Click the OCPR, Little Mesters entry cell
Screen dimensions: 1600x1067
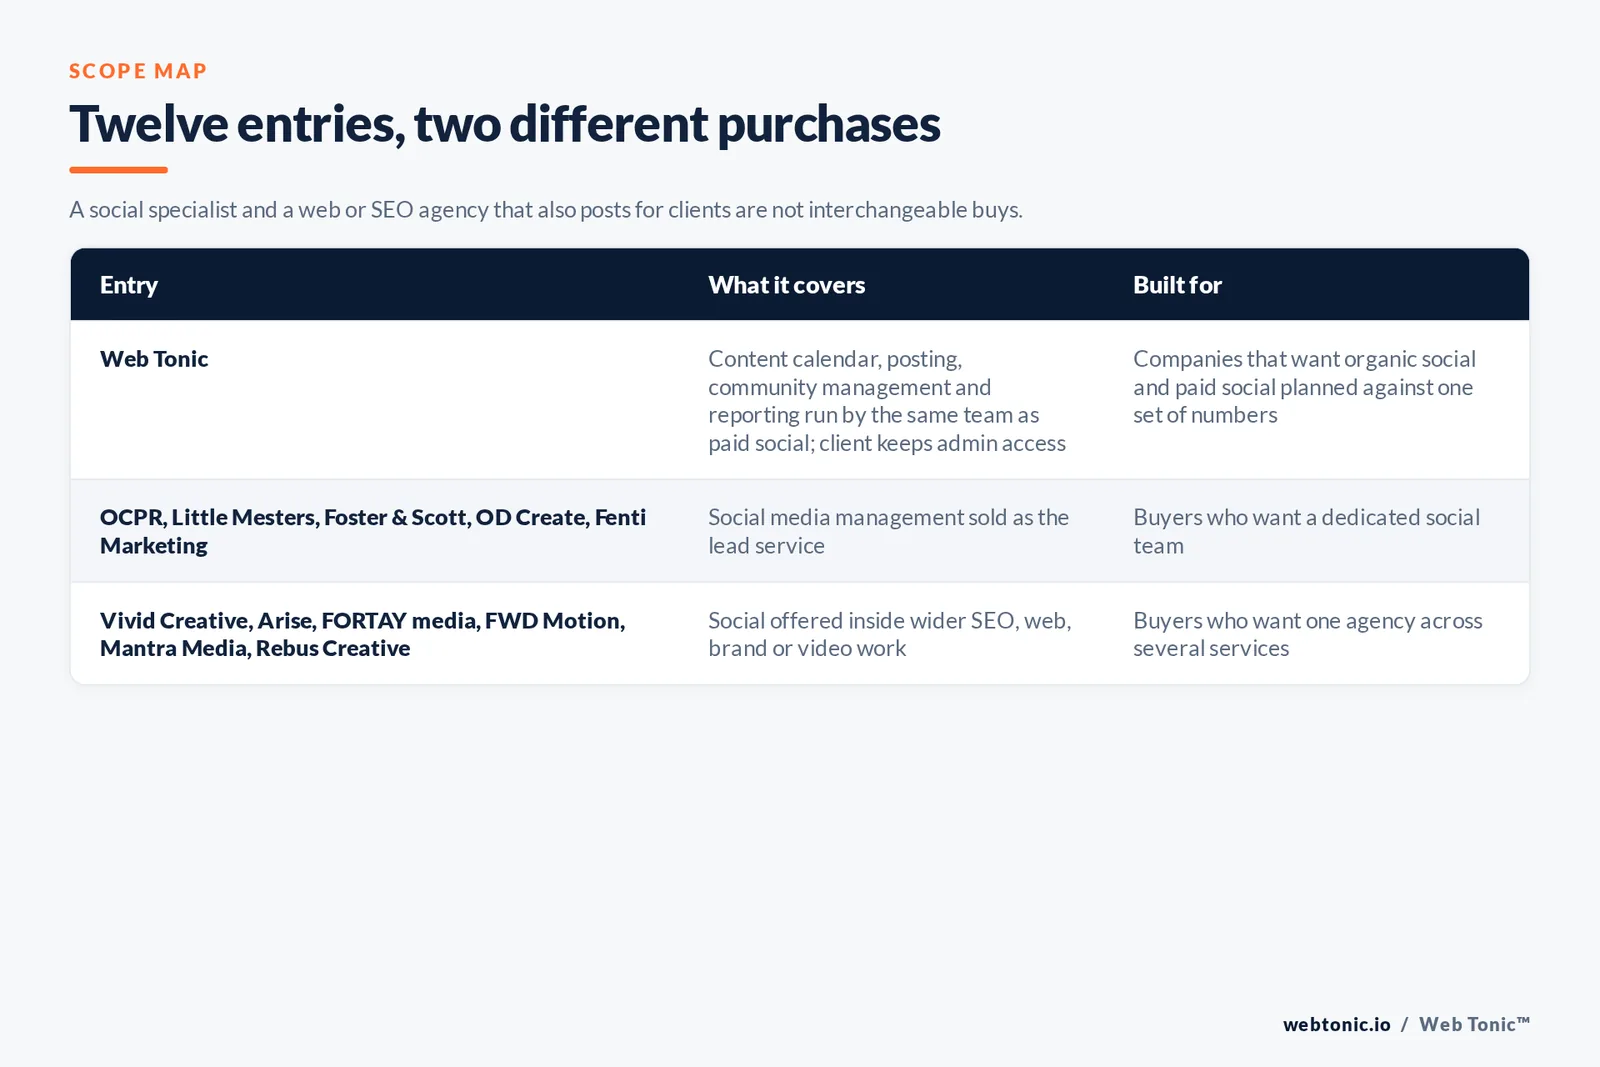click(x=373, y=531)
